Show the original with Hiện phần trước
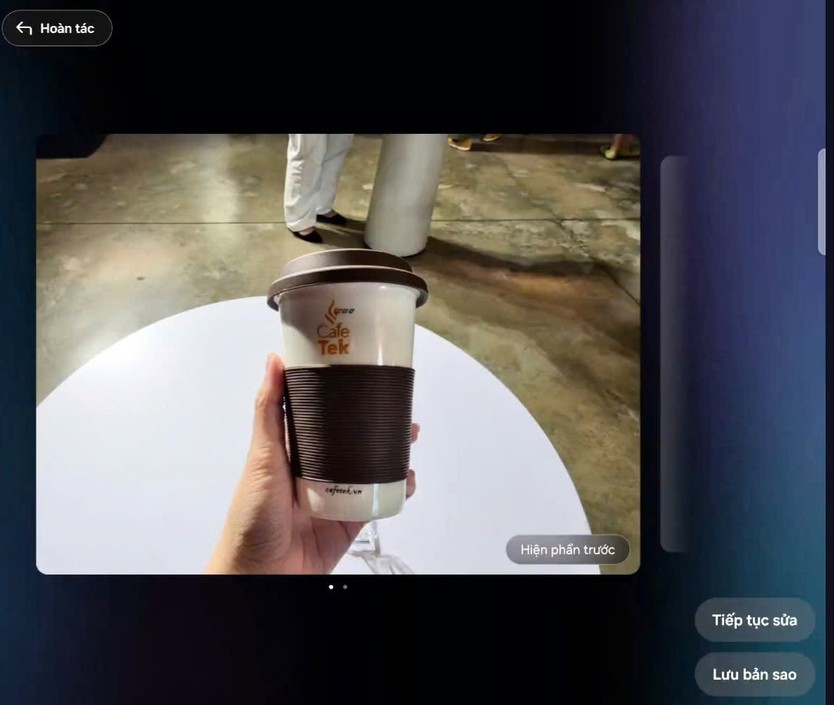Screen dimensions: 834x705 (568, 550)
